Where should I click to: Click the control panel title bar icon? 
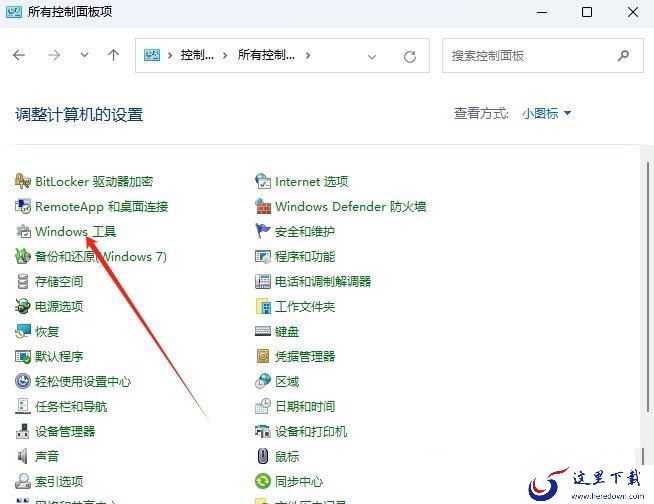tap(13, 12)
